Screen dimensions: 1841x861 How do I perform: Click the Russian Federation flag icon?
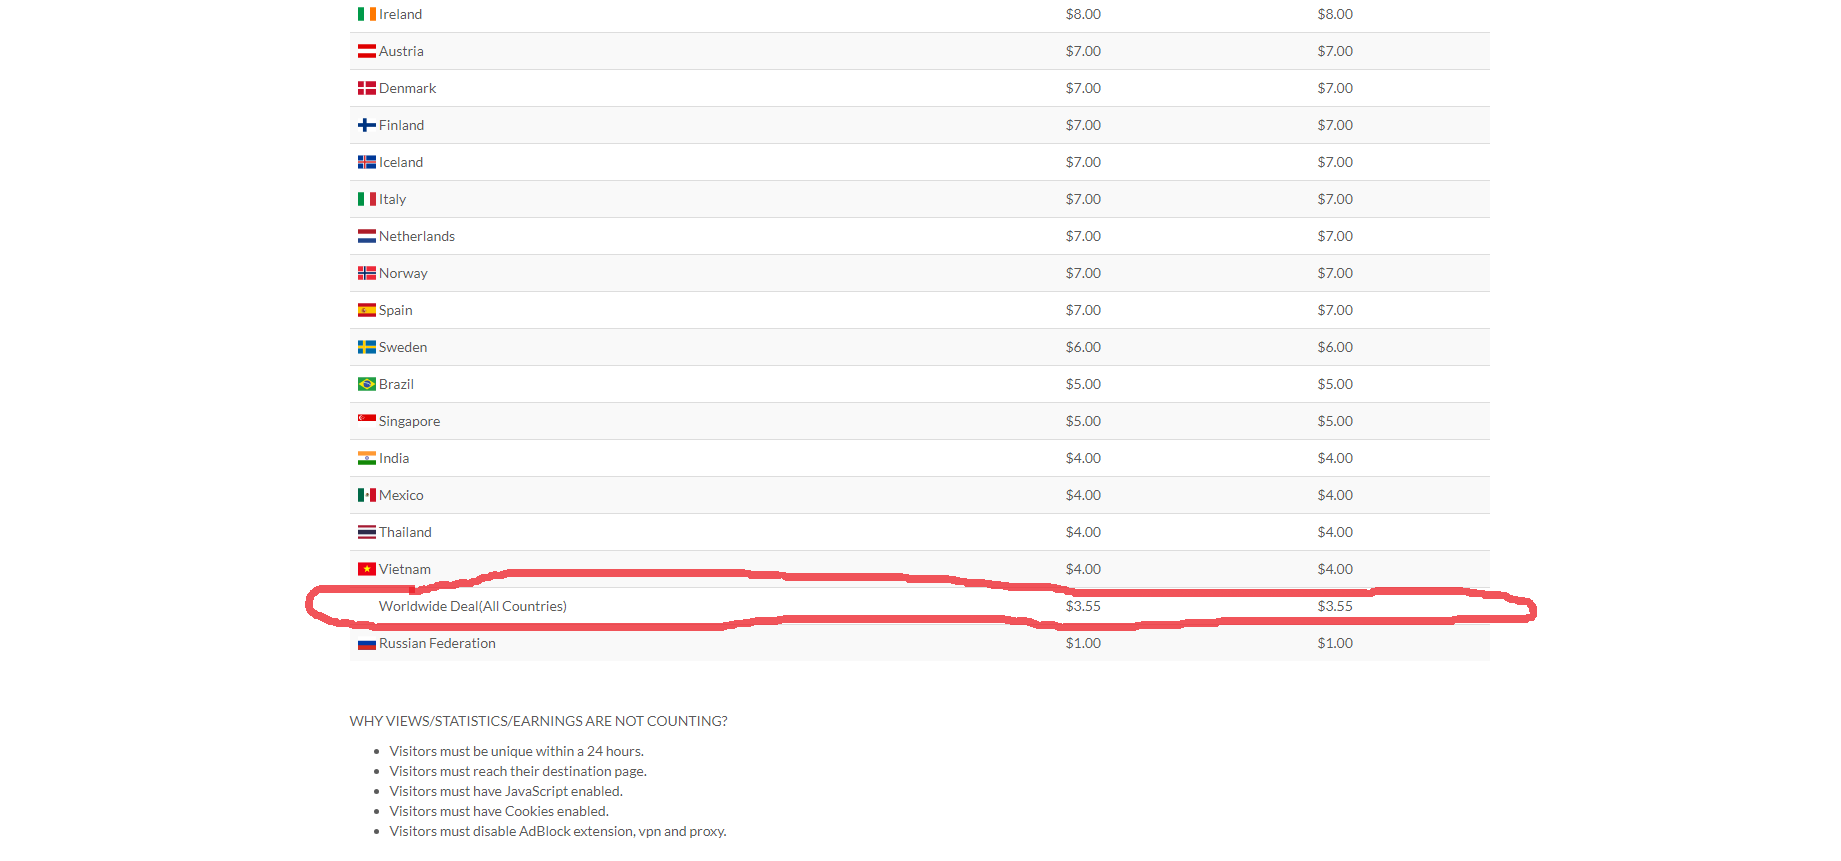[366, 644]
